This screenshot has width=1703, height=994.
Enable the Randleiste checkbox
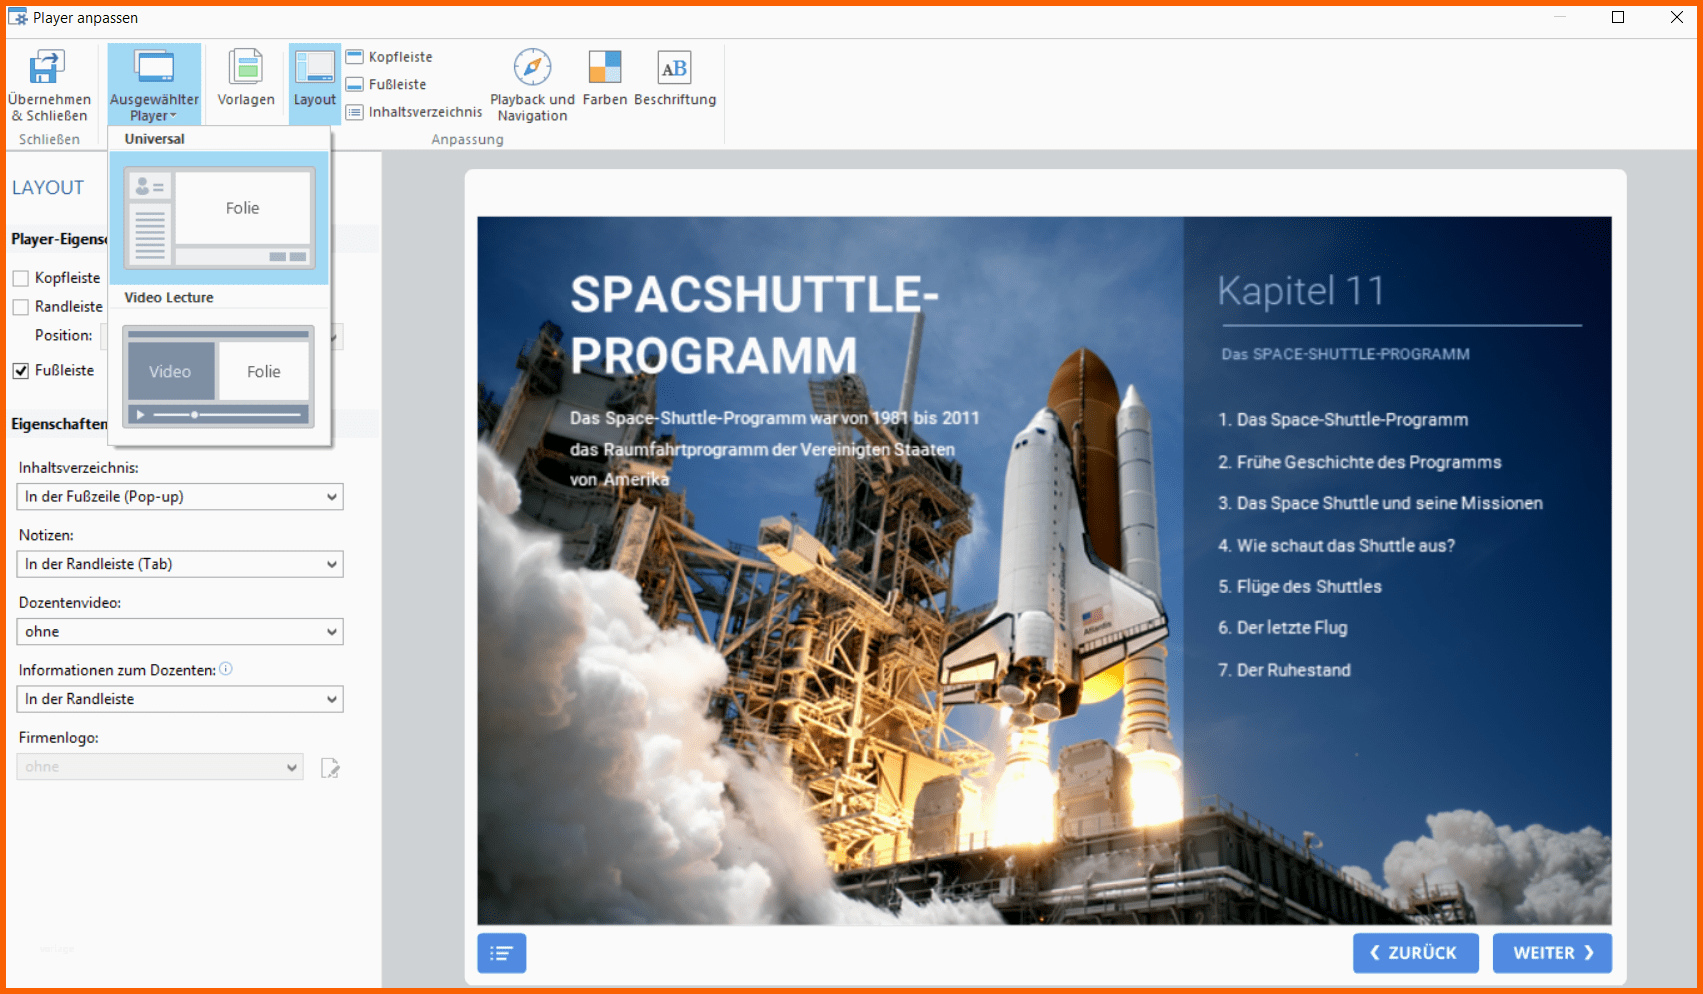[x=21, y=307]
